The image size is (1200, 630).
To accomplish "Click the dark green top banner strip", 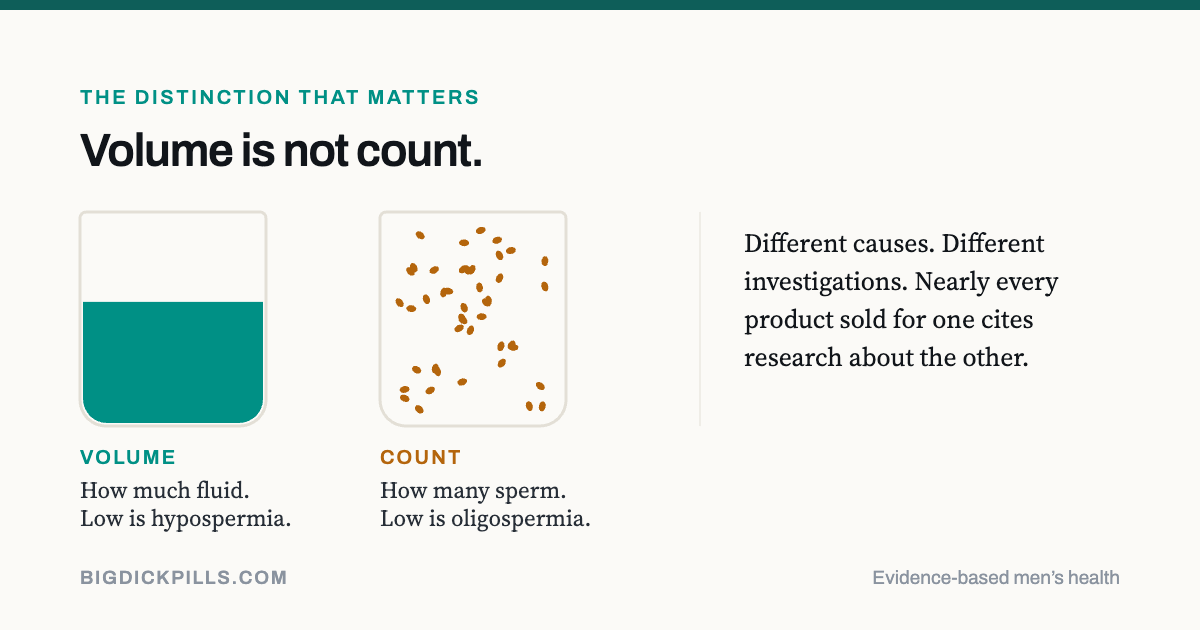I will [600, 5].
